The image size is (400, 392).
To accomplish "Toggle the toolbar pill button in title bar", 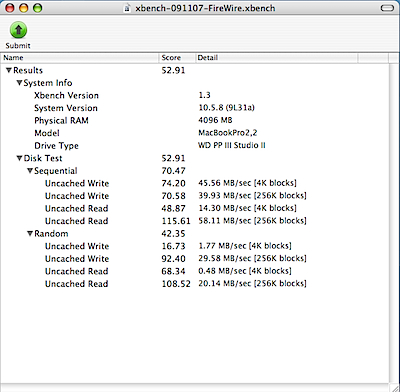I will (387, 8).
